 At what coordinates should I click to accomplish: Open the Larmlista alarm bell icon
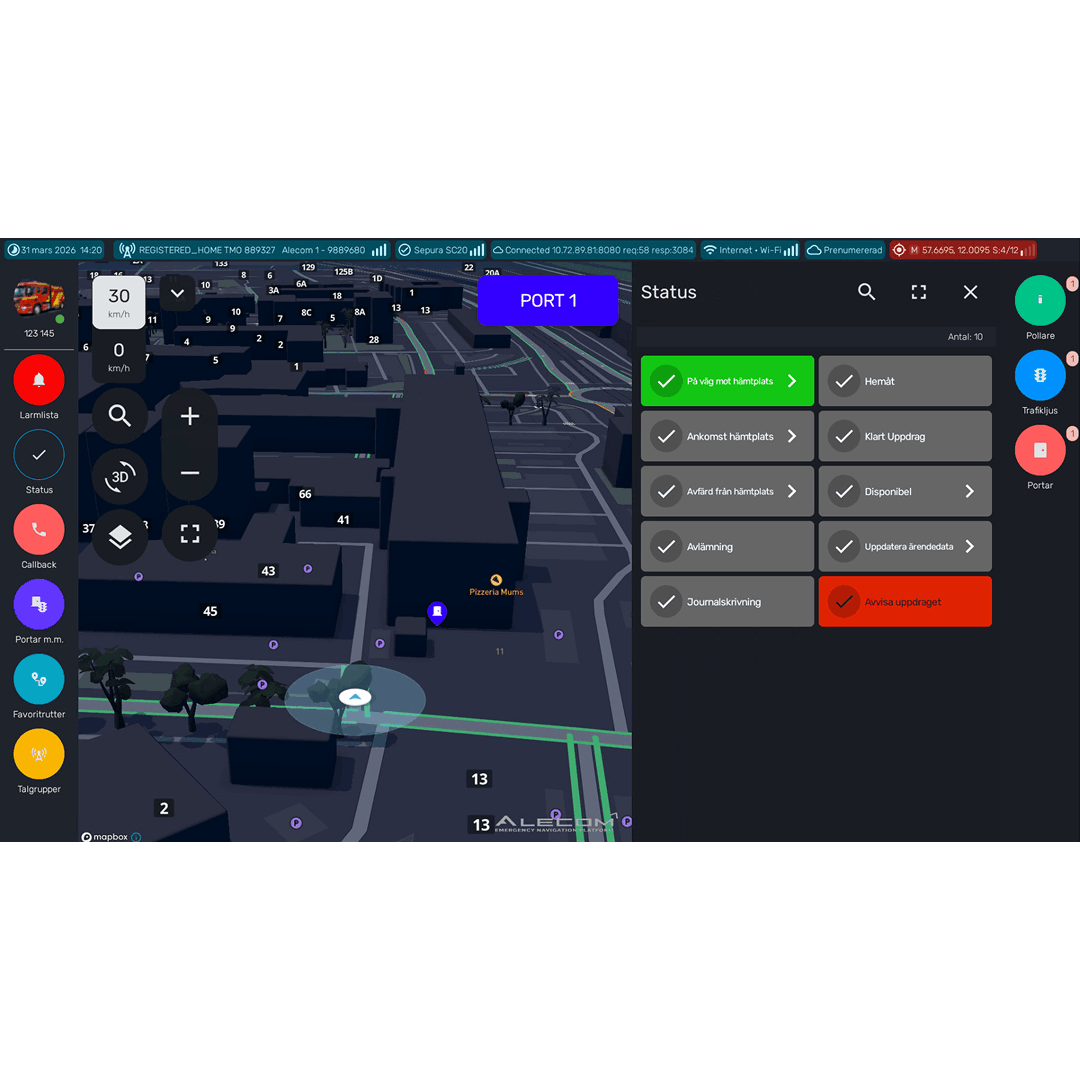point(39,380)
